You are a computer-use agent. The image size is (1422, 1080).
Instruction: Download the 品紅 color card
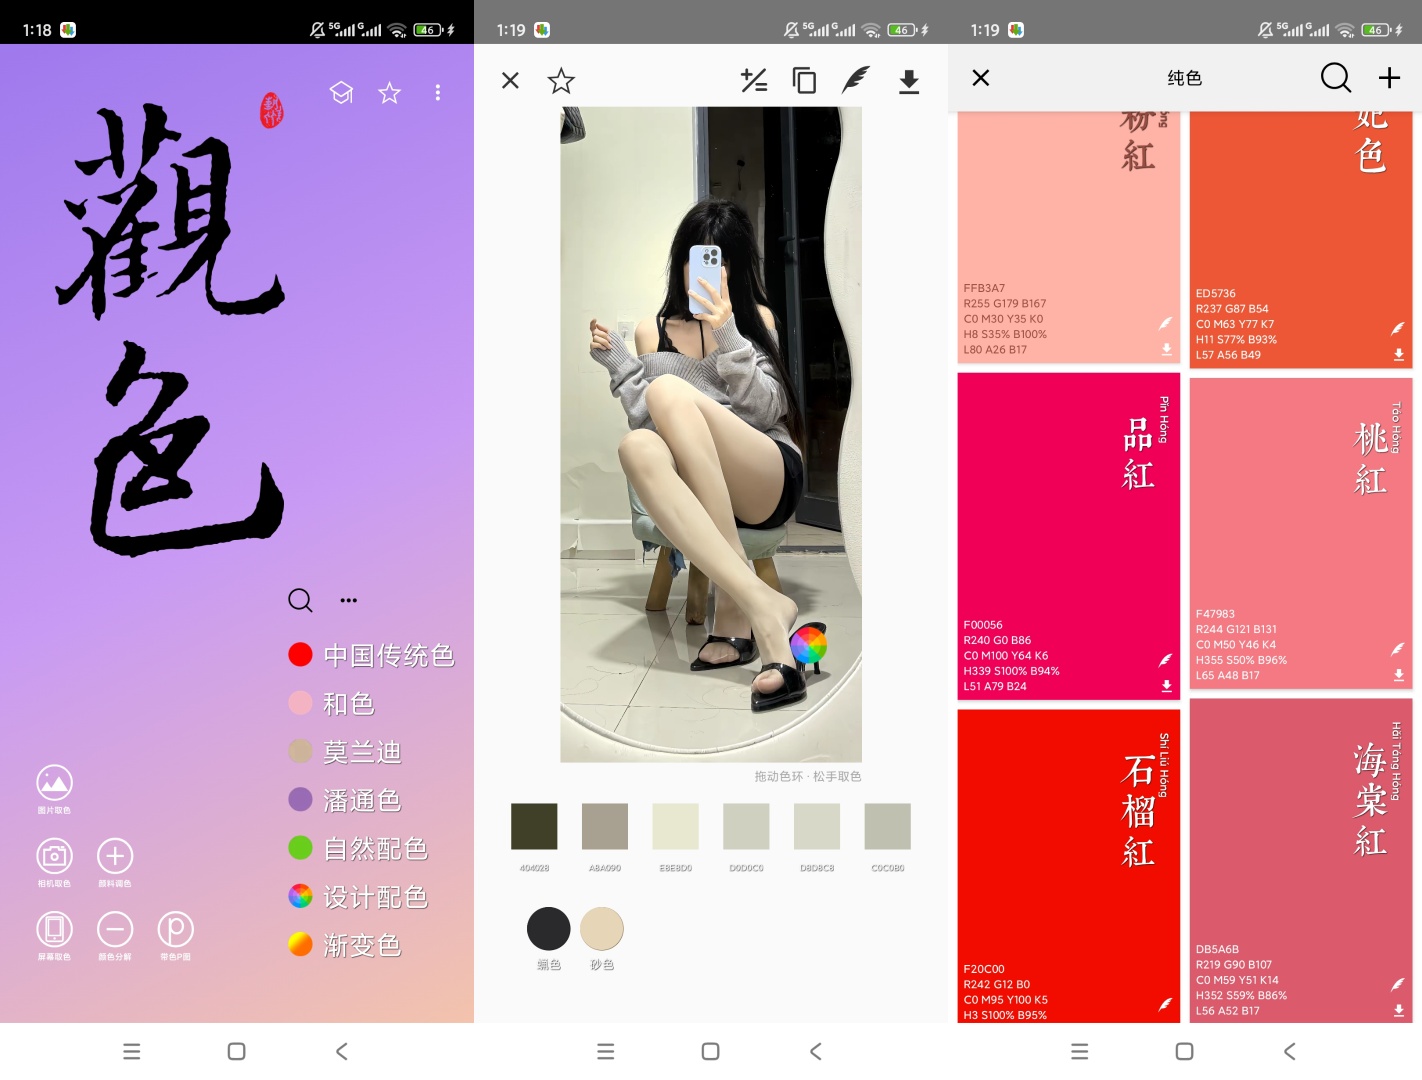(x=1166, y=686)
